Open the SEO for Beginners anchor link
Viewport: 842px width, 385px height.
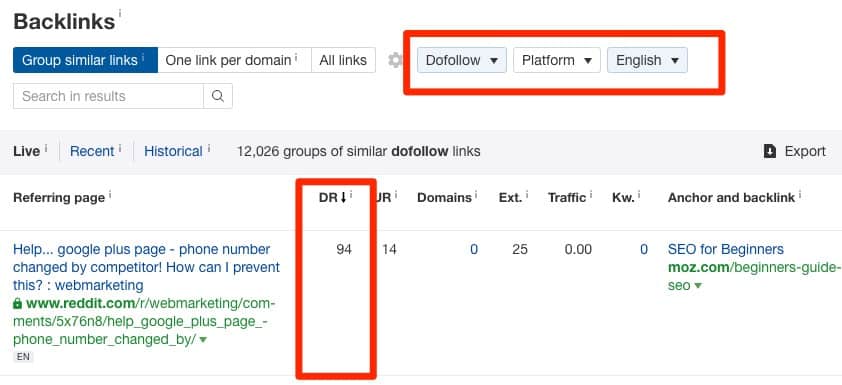(725, 249)
